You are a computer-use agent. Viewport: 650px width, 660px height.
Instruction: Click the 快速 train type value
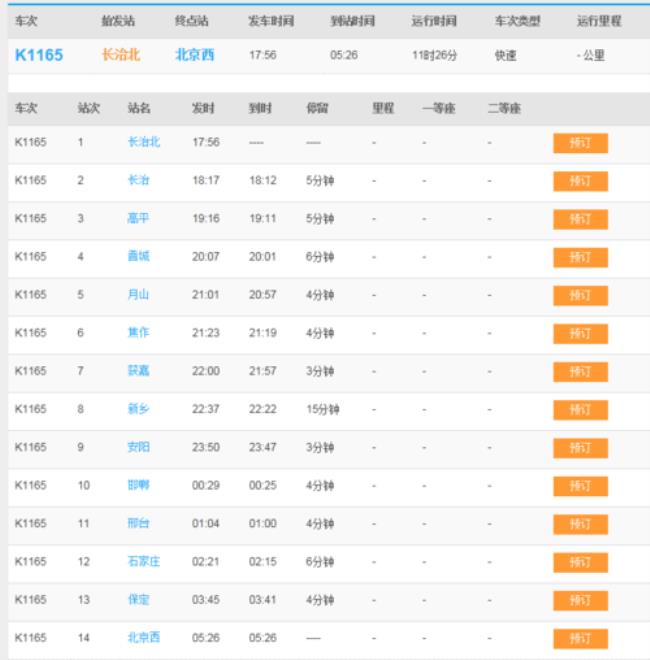[506, 55]
